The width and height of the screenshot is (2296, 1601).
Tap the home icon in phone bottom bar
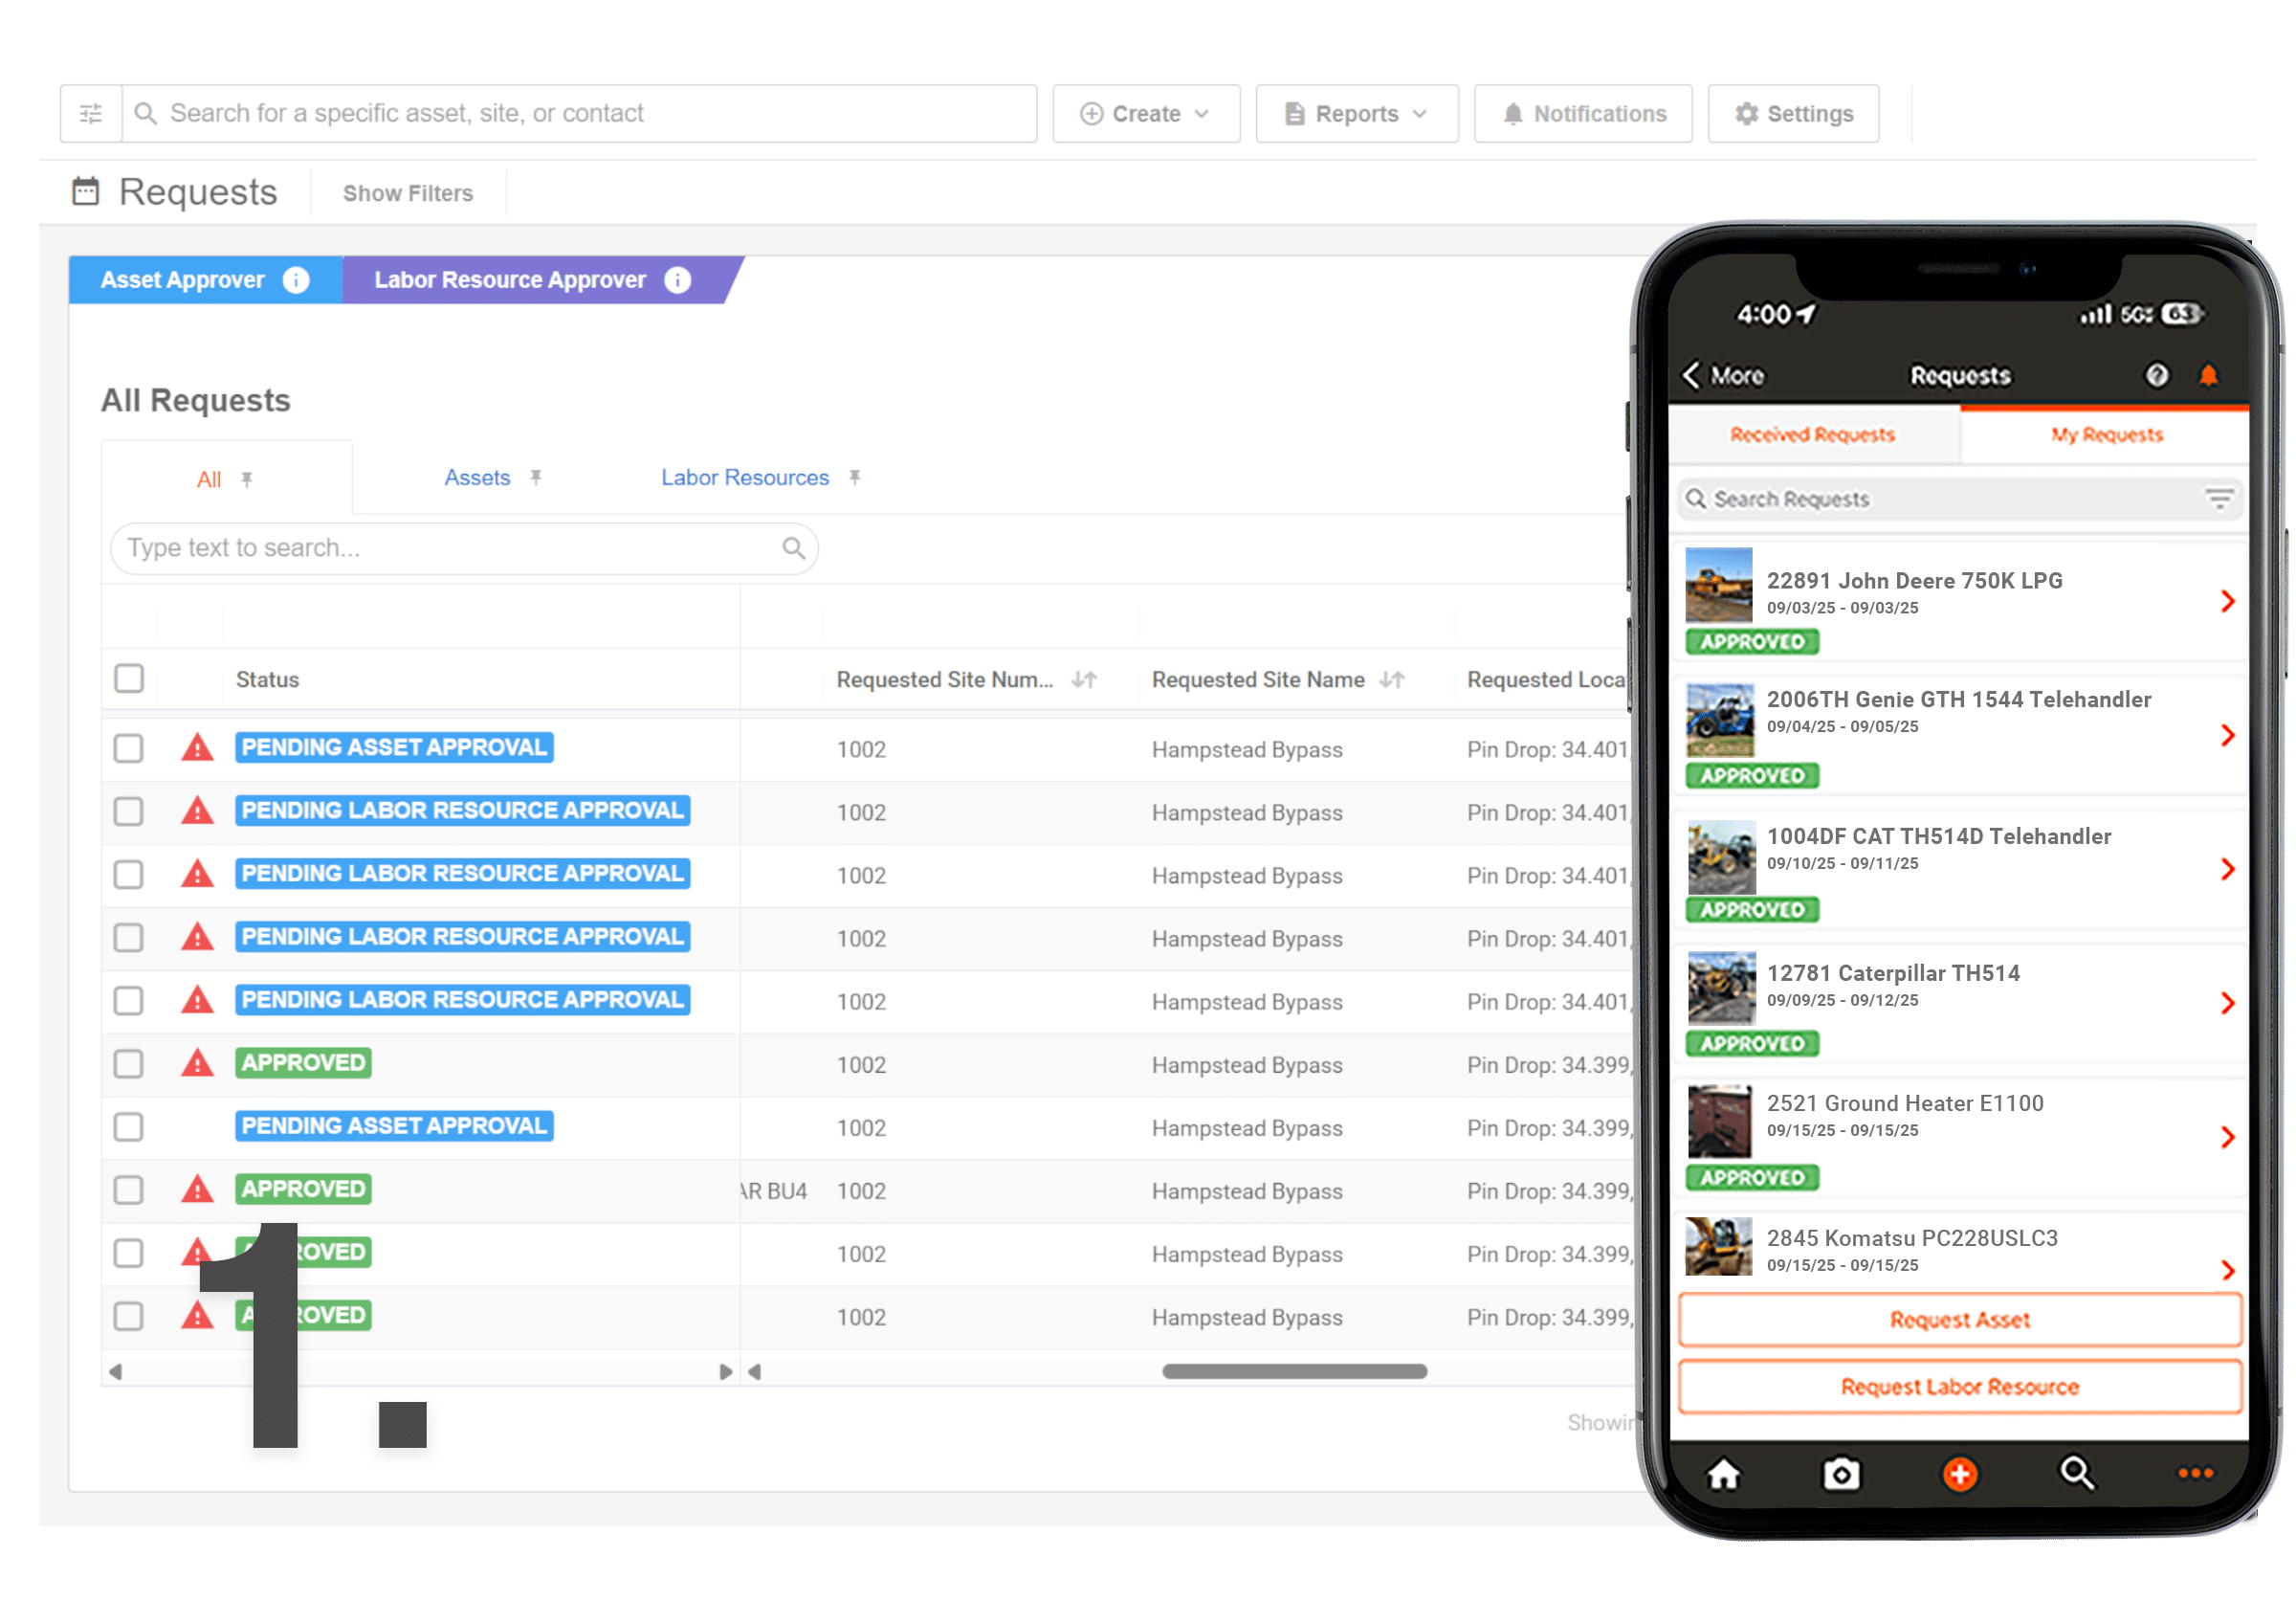[x=1724, y=1473]
